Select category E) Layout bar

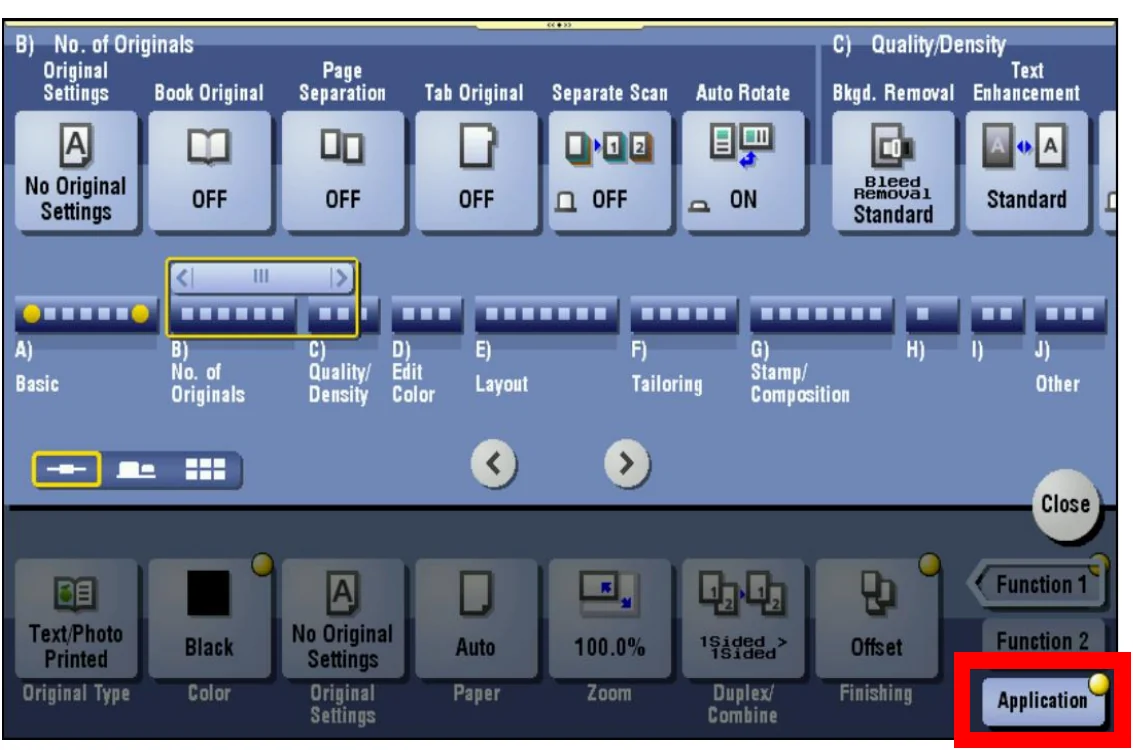546,314
